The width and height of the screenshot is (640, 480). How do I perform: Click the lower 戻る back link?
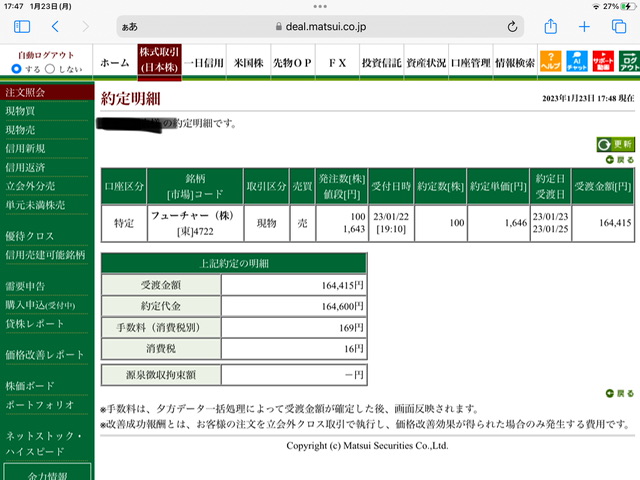pyautogui.click(x=620, y=393)
